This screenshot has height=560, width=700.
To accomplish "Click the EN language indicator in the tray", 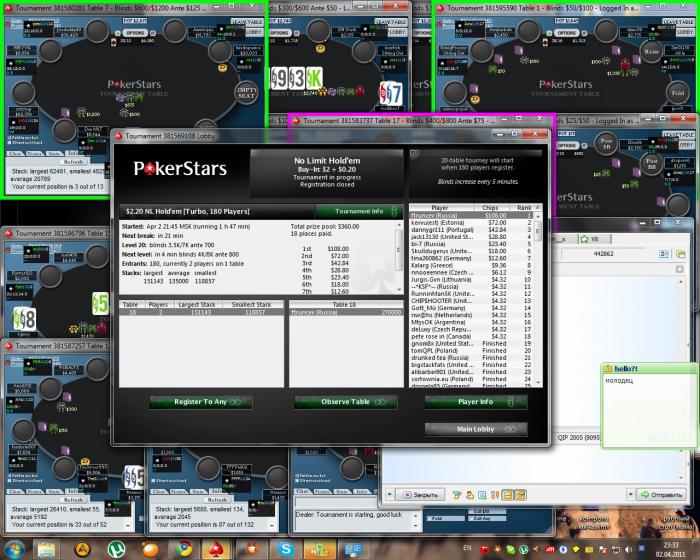I will click(x=467, y=548).
